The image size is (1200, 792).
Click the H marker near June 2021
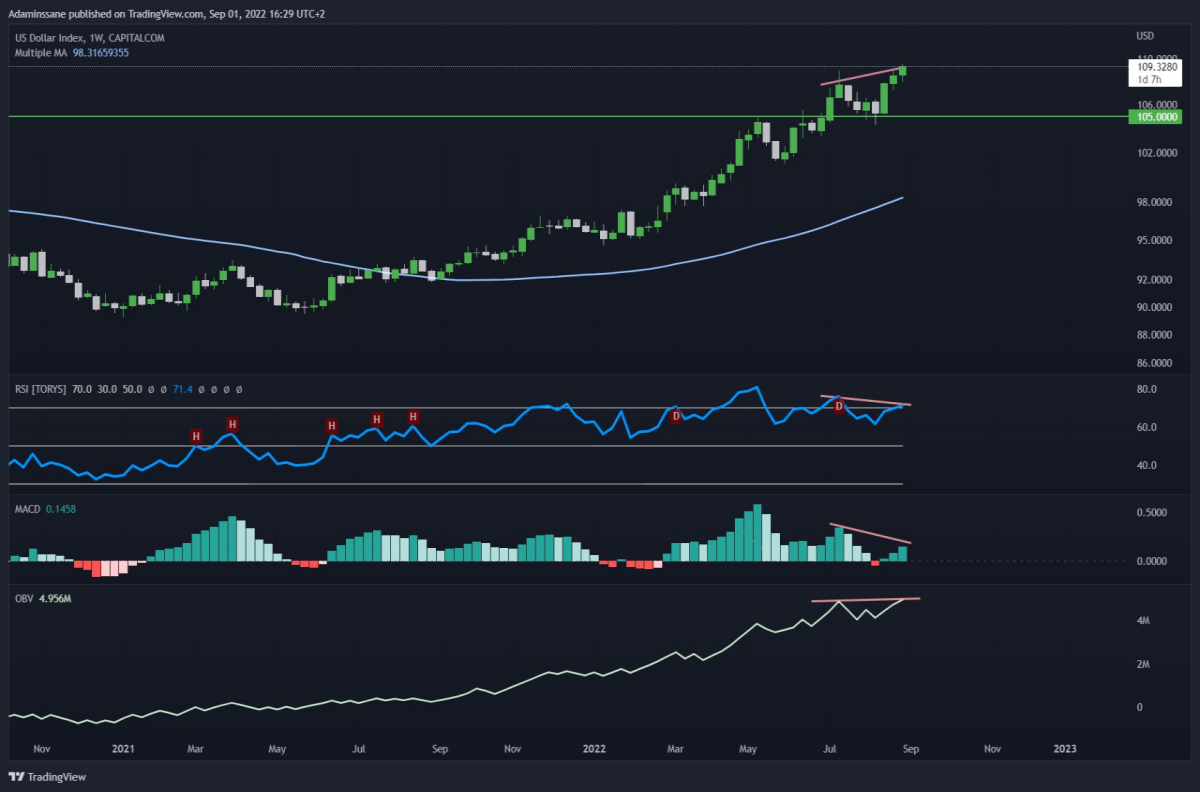(x=331, y=426)
